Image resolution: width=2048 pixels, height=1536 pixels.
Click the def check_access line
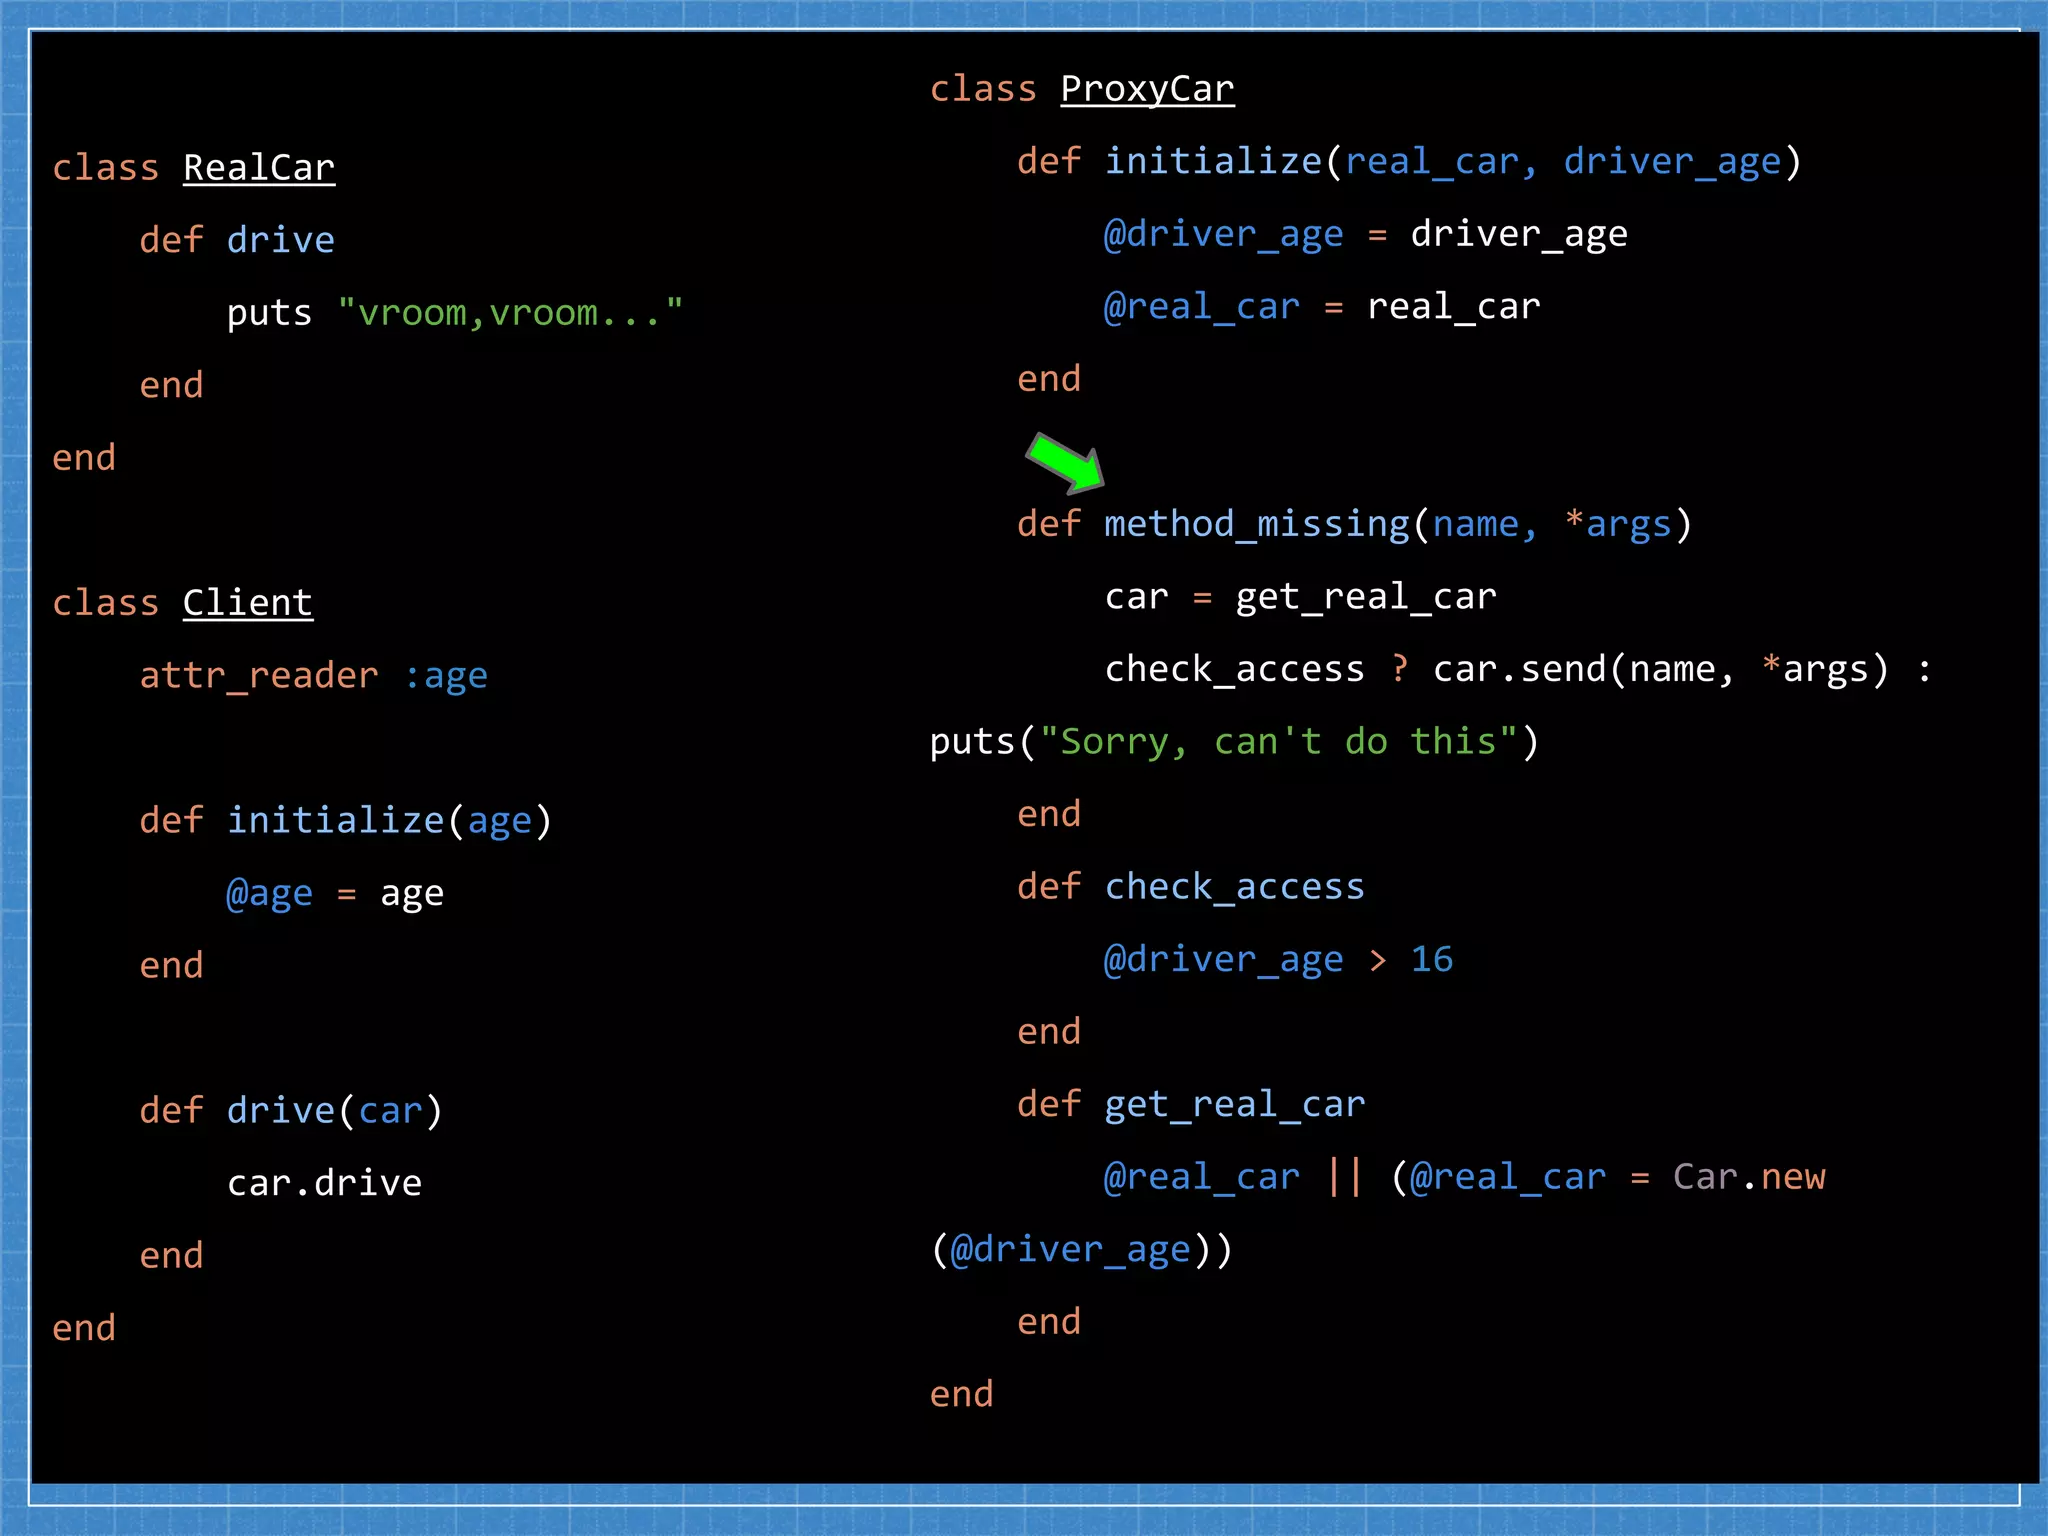pyautogui.click(x=1190, y=886)
